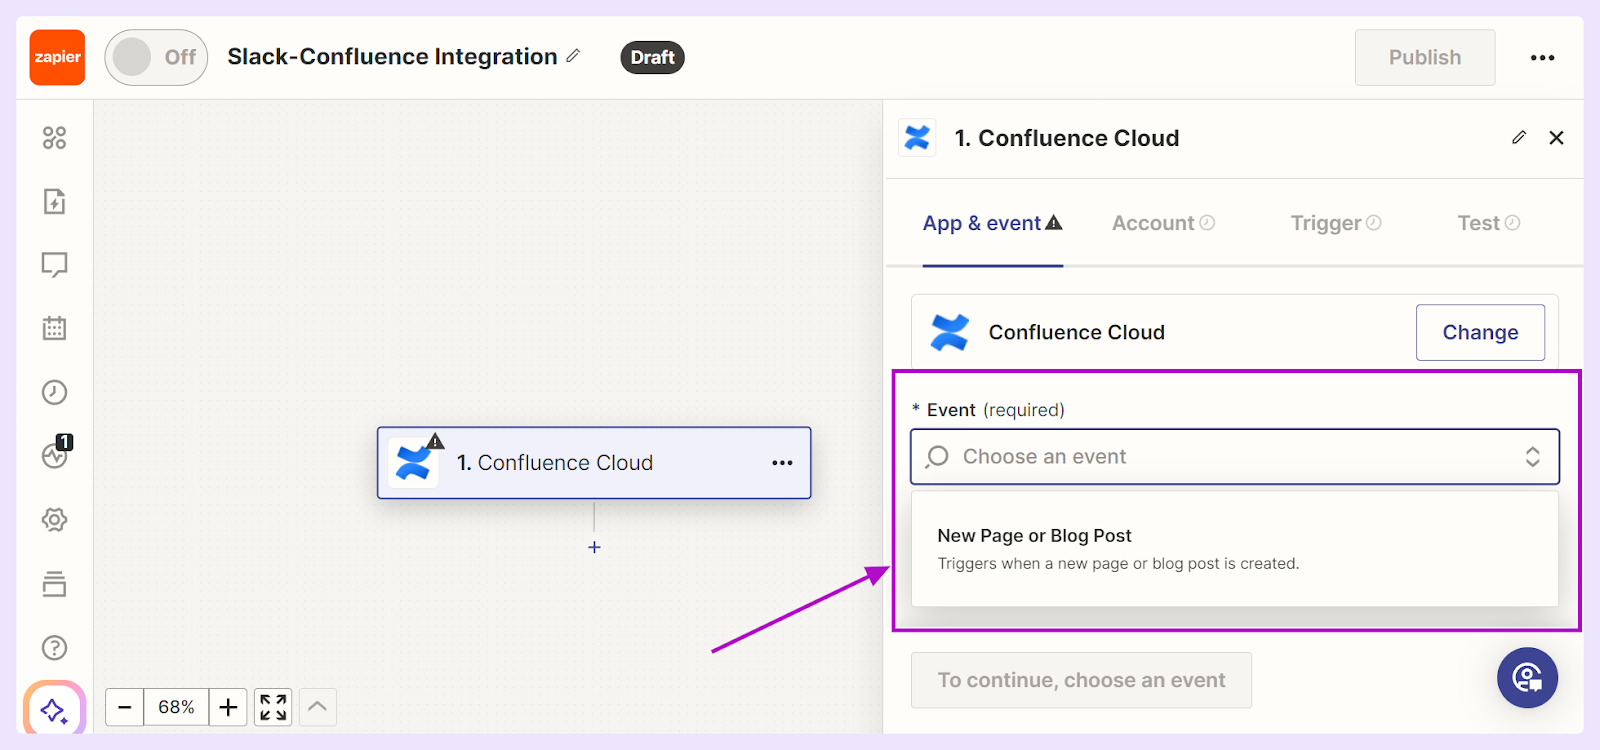Image resolution: width=1600 pixels, height=750 pixels.
Task: Zoom out with the minus button
Action: click(124, 707)
